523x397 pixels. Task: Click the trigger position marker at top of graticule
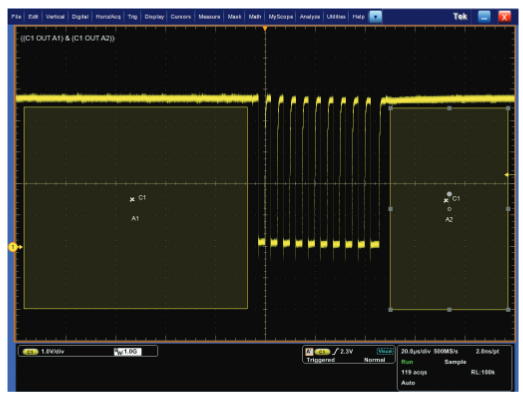coord(265,29)
